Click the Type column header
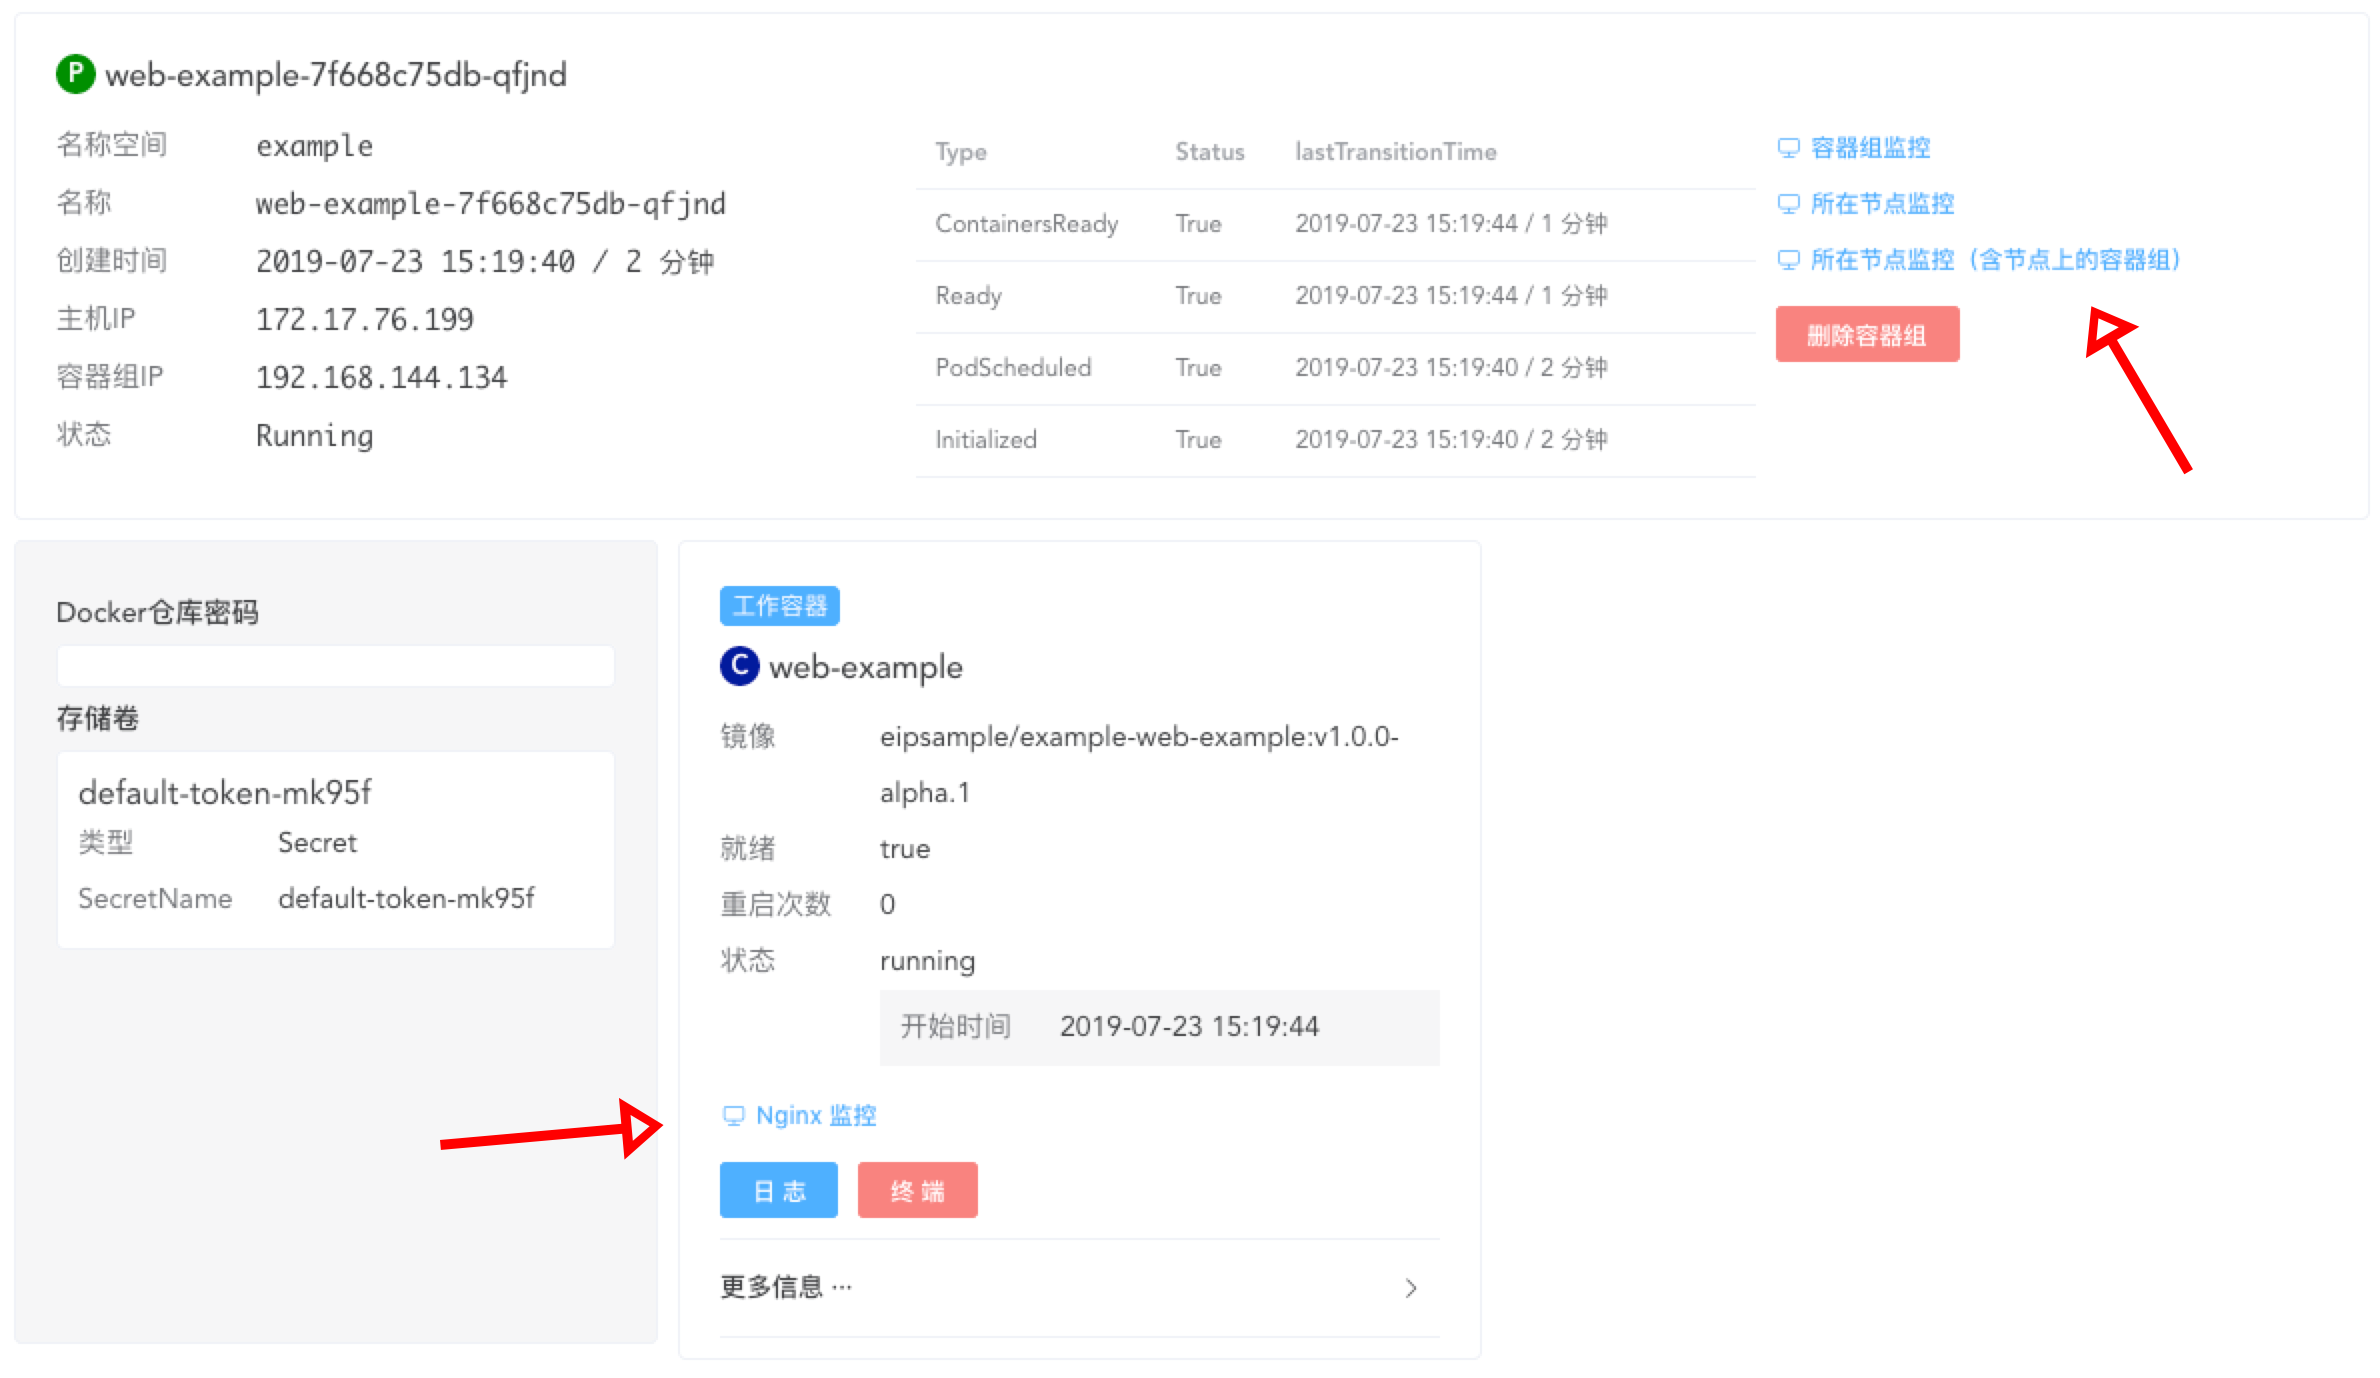The height and width of the screenshot is (1378, 2380). [961, 152]
